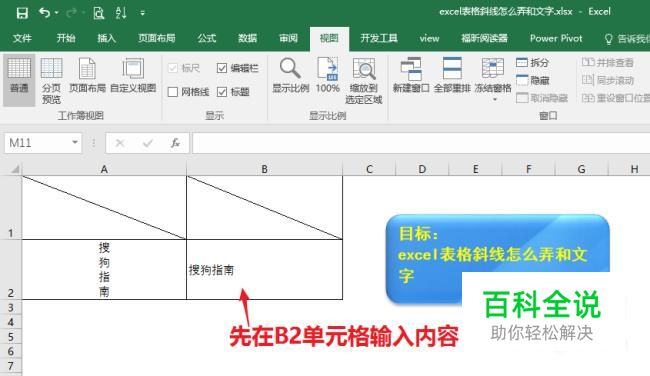The height and width of the screenshot is (376, 650).
Task: Click the 告诉我 lightbulb search box
Action: pyautogui.click(x=627, y=39)
